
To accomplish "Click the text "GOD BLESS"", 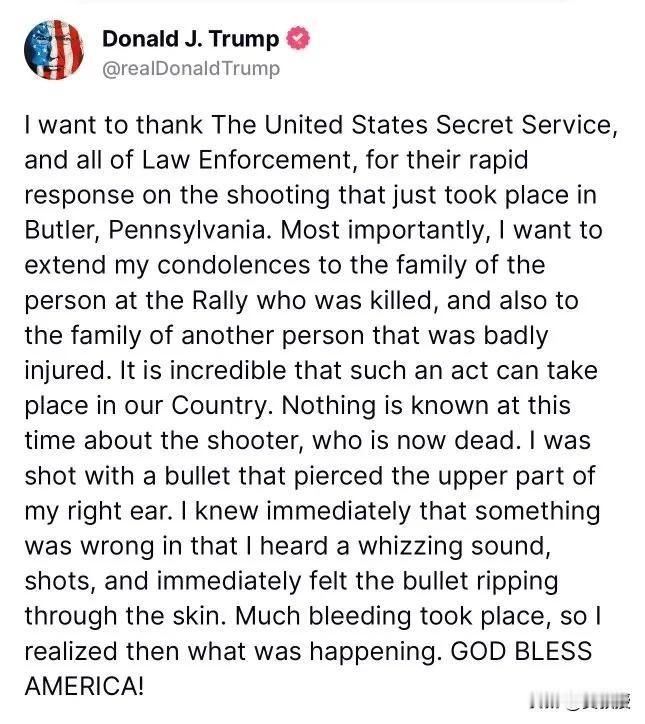I will 521,652.
